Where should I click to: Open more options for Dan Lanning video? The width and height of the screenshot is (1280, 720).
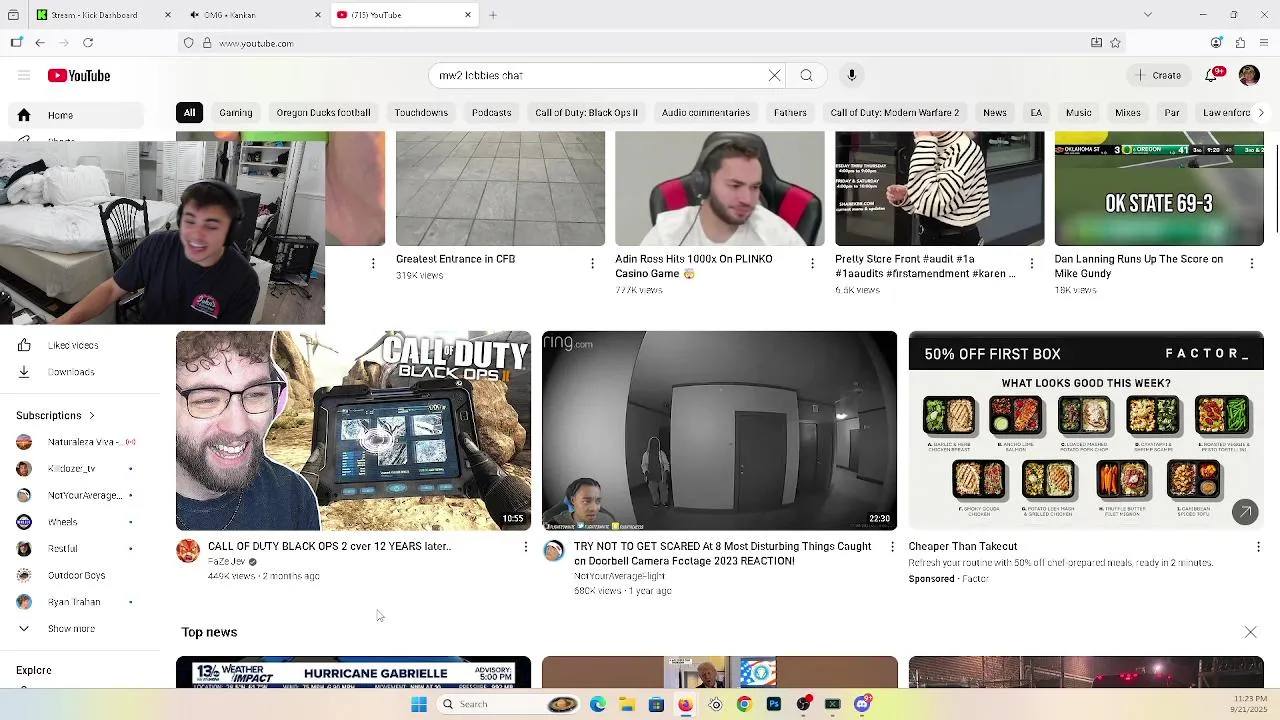pos(1252,264)
